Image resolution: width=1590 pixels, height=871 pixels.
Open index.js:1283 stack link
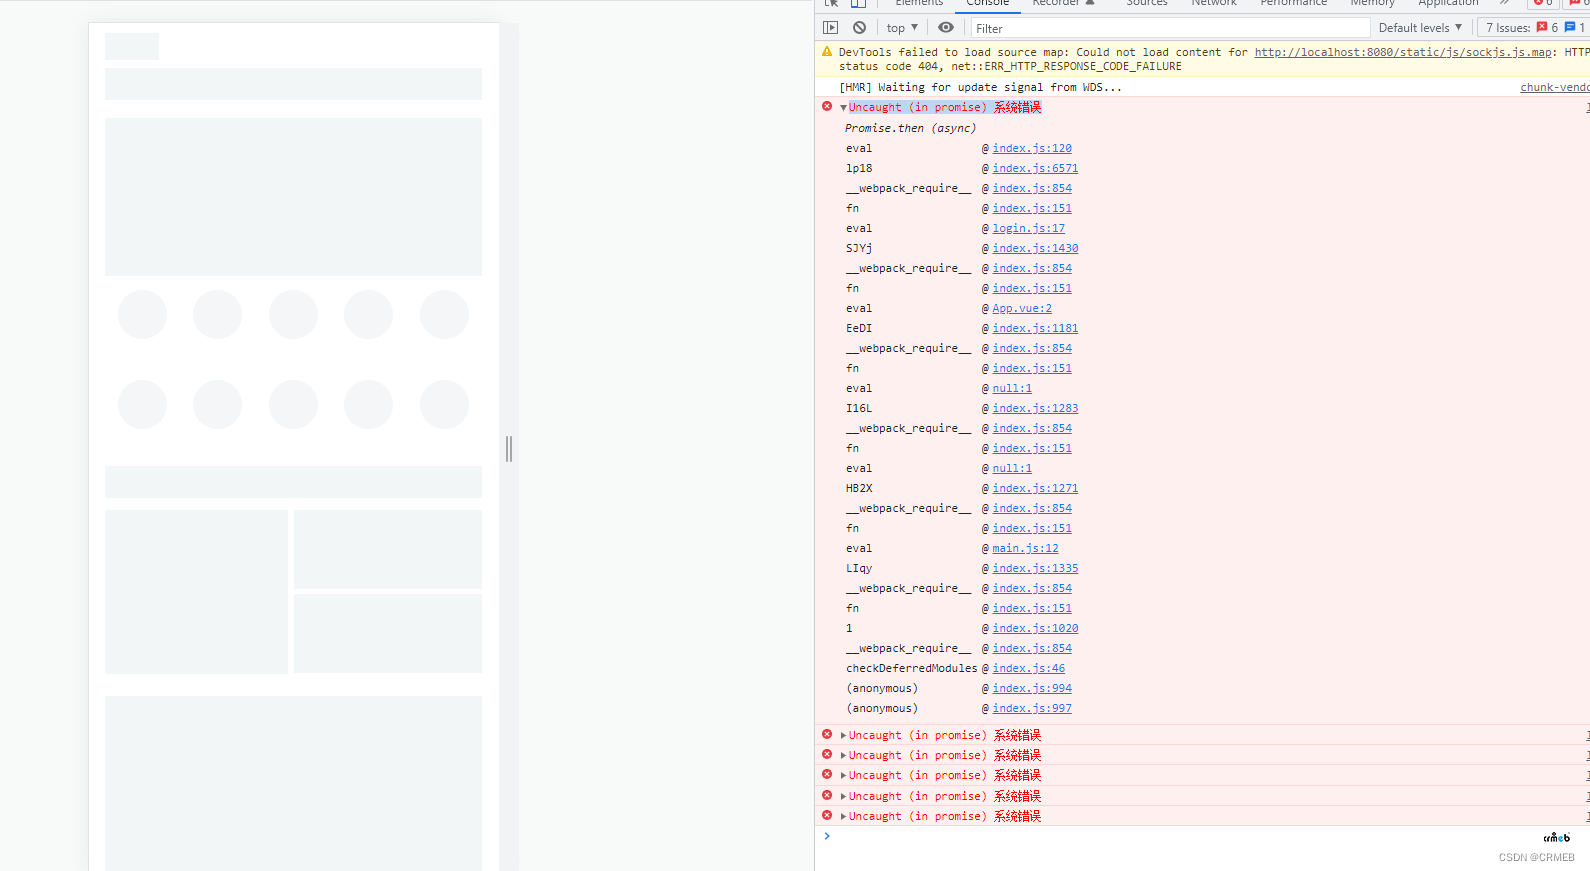pos(1035,408)
